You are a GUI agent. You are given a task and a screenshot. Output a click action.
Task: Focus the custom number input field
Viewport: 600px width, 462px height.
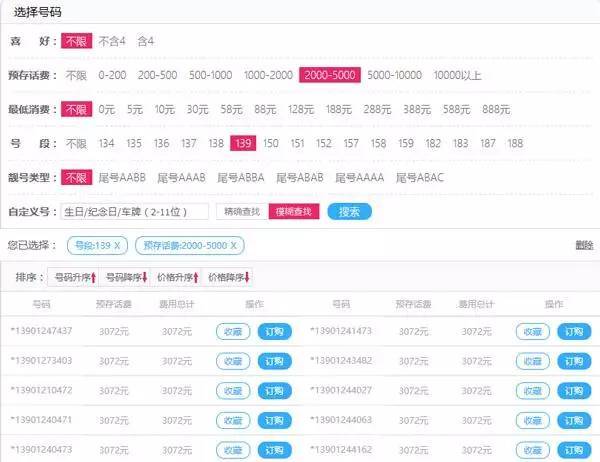pos(134,212)
